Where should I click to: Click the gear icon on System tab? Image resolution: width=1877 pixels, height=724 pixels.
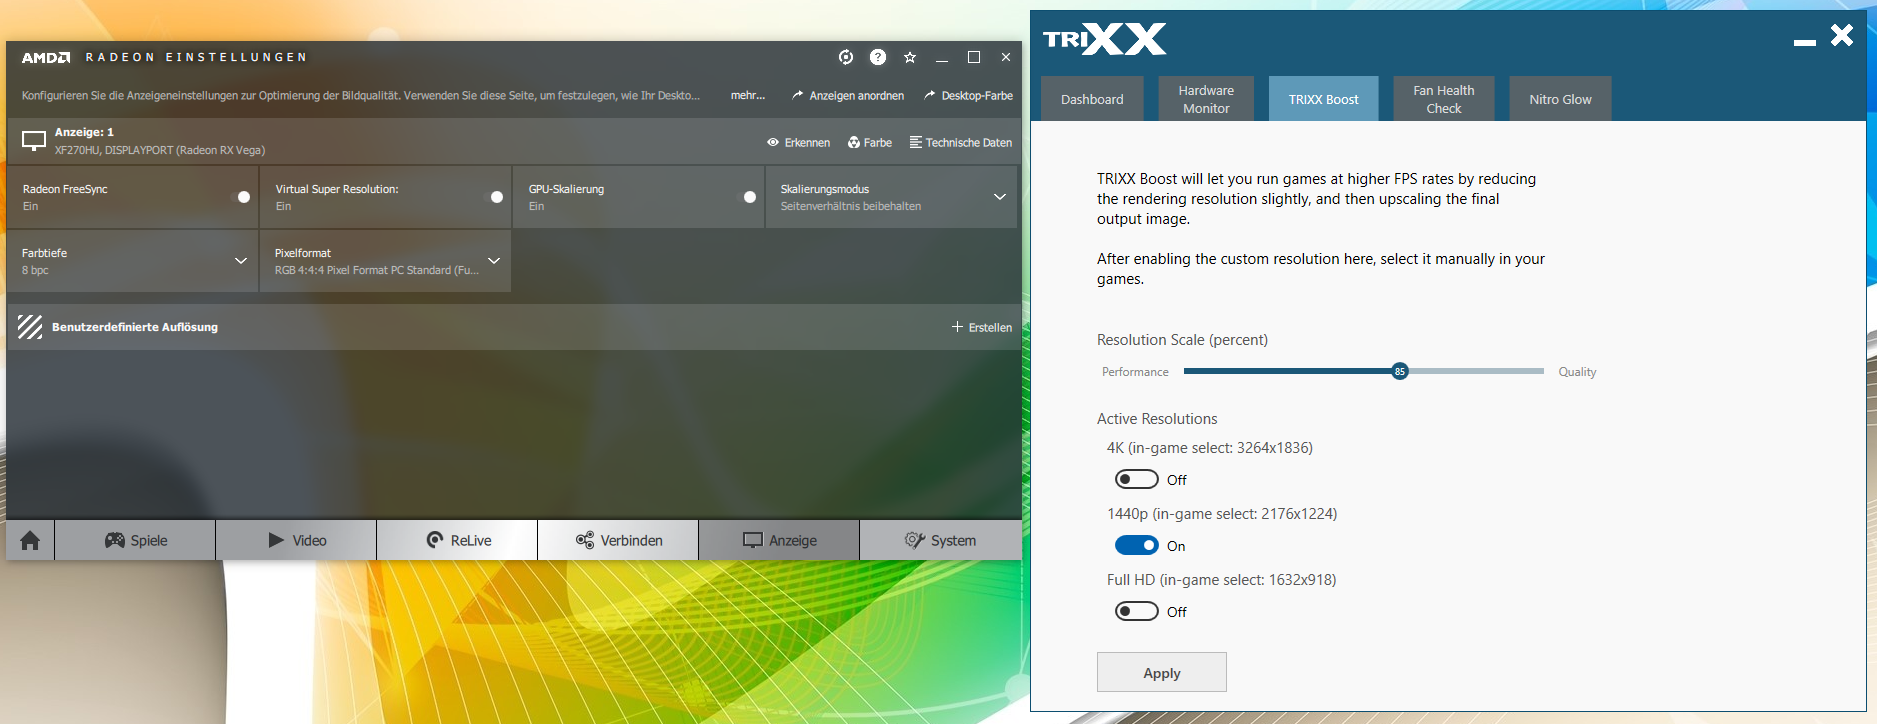915,540
